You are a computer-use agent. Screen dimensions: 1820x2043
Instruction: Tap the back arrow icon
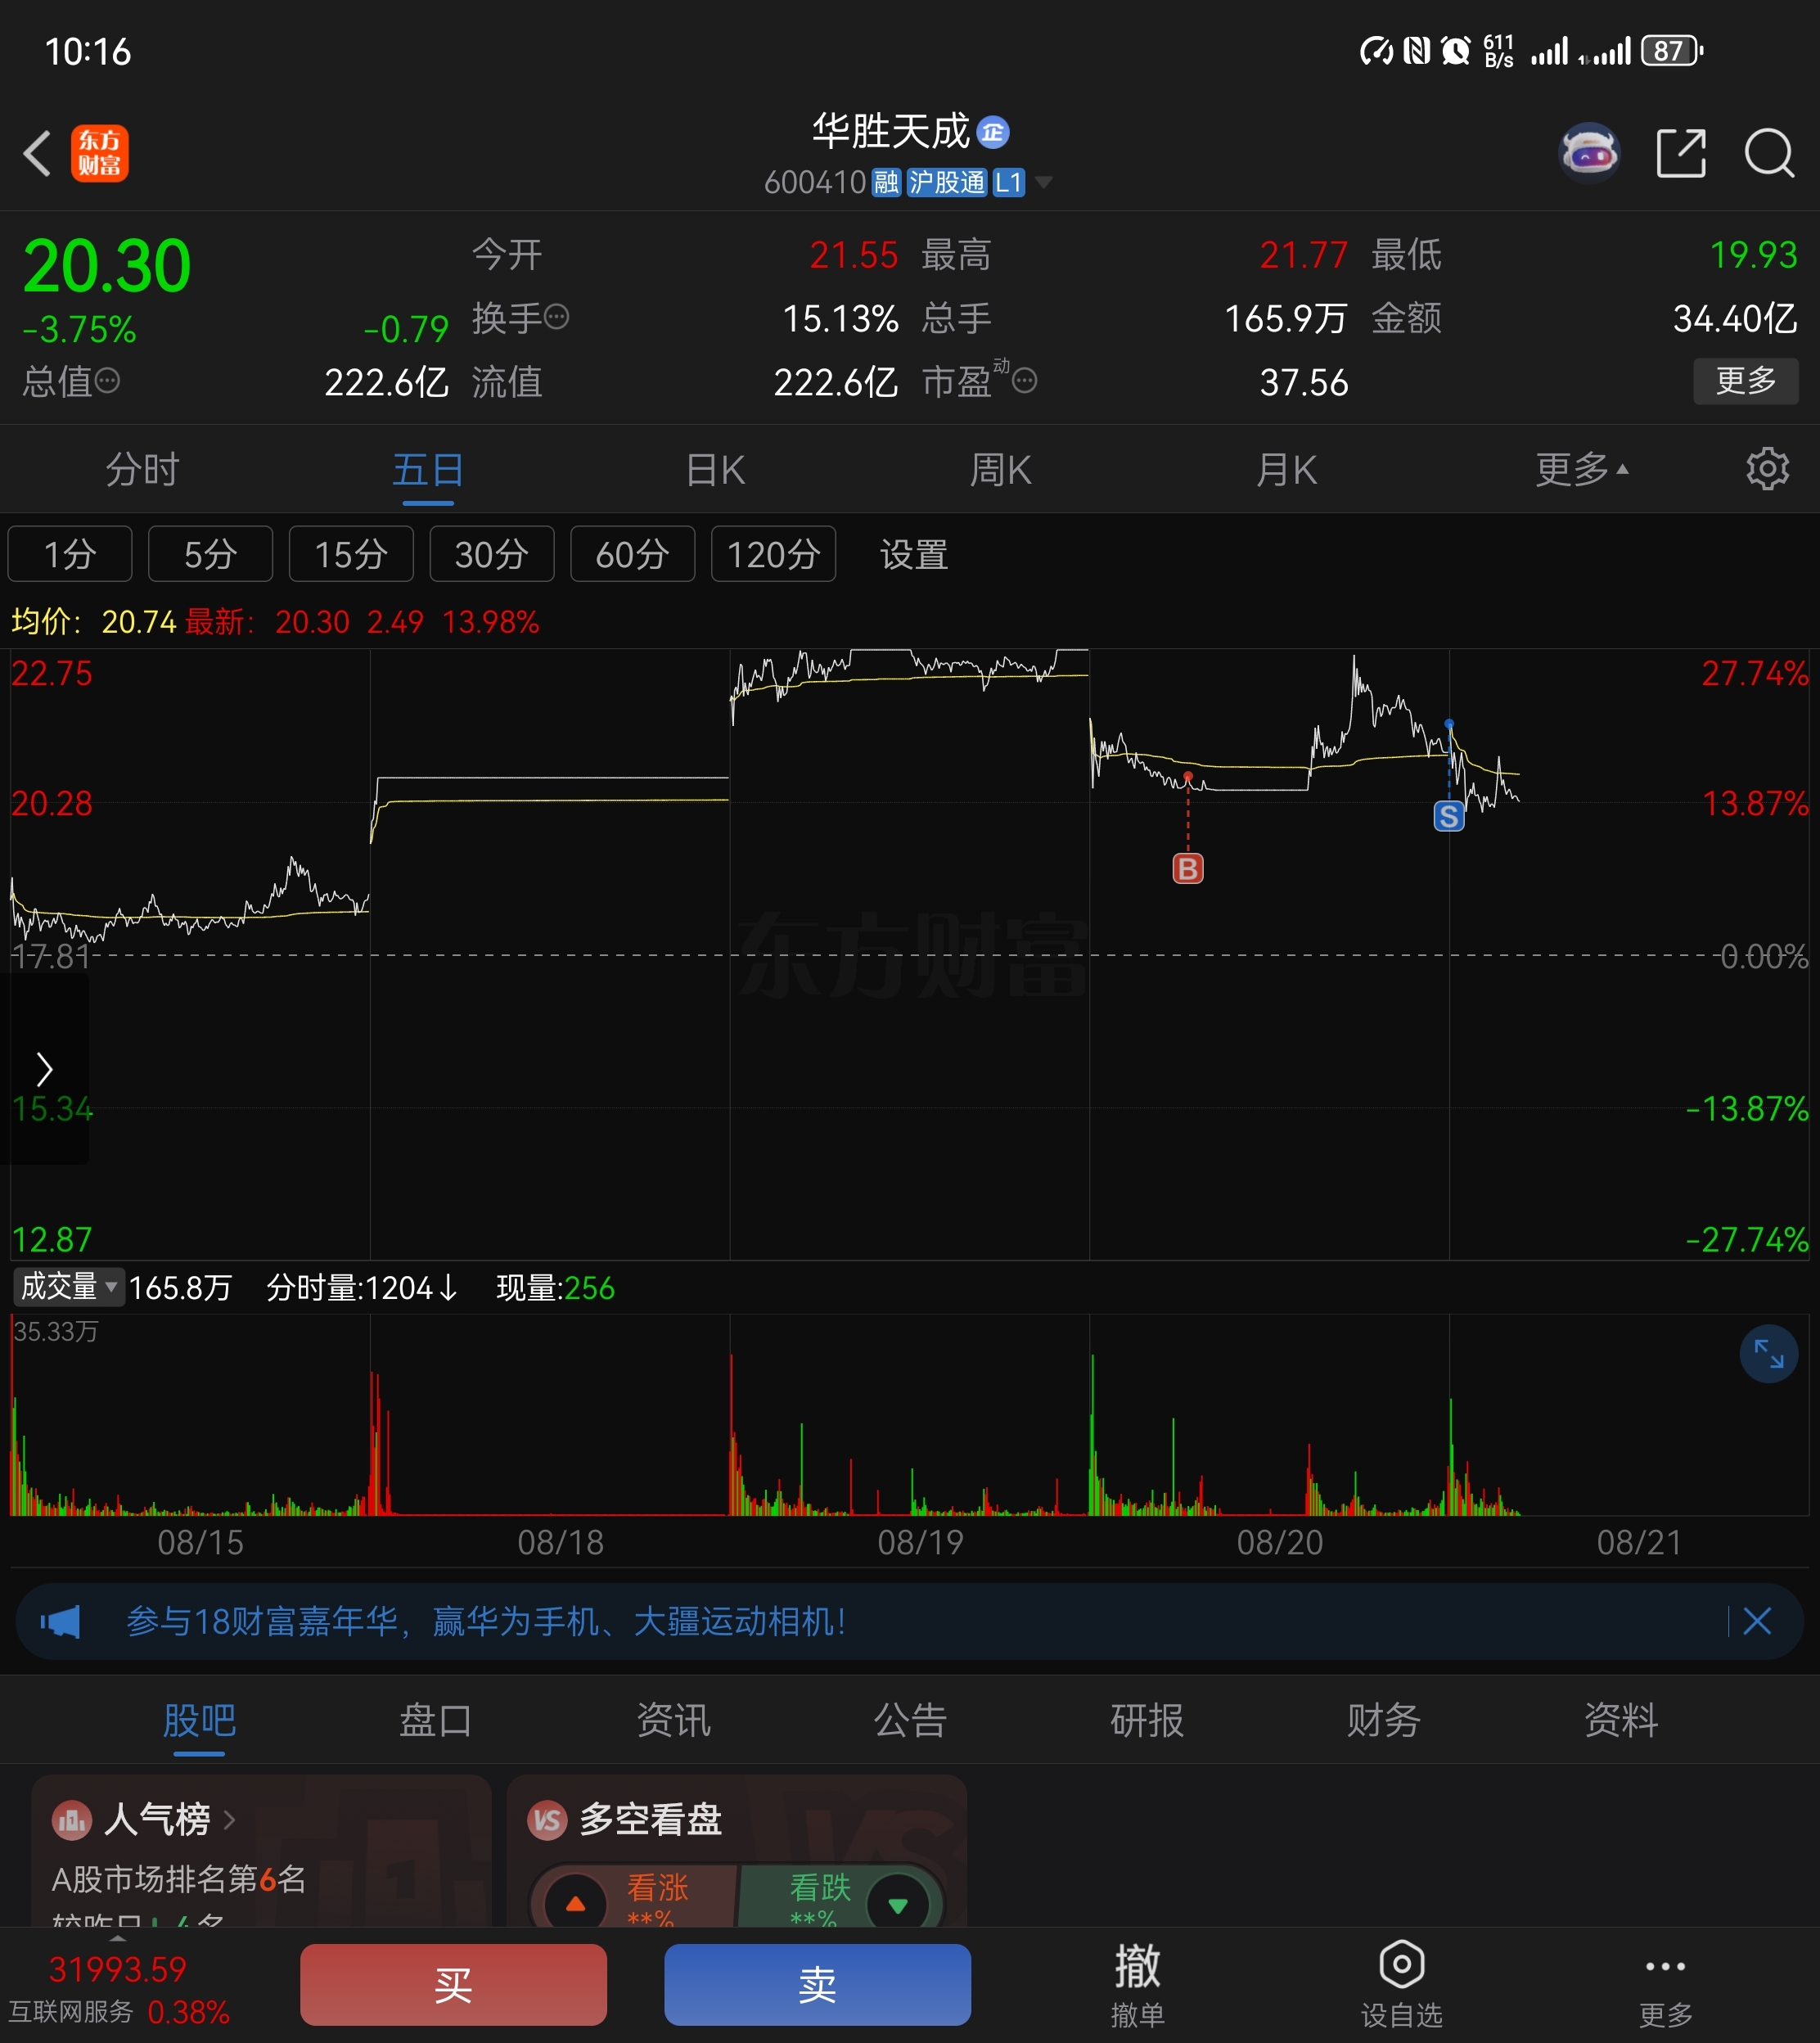point(38,154)
